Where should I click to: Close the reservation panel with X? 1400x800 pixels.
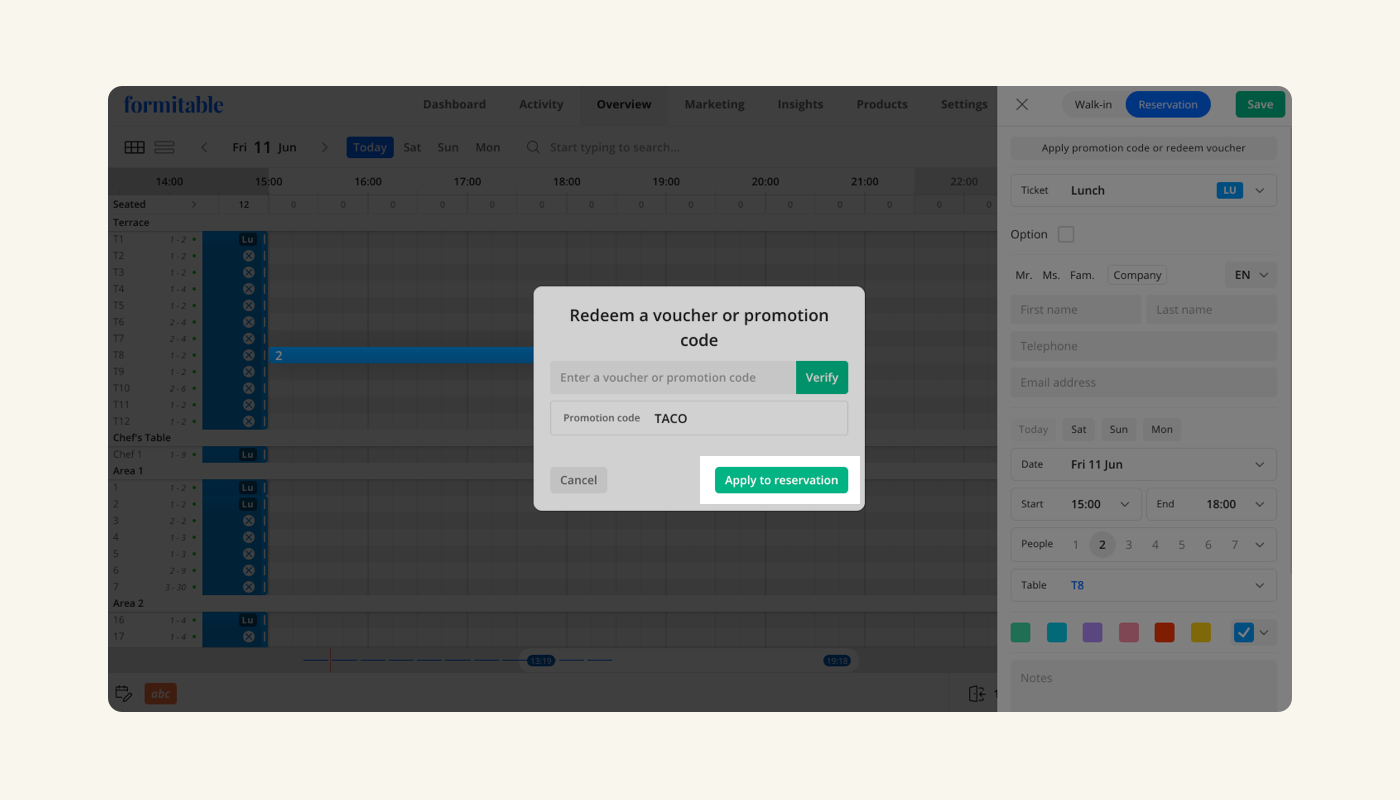[1022, 104]
